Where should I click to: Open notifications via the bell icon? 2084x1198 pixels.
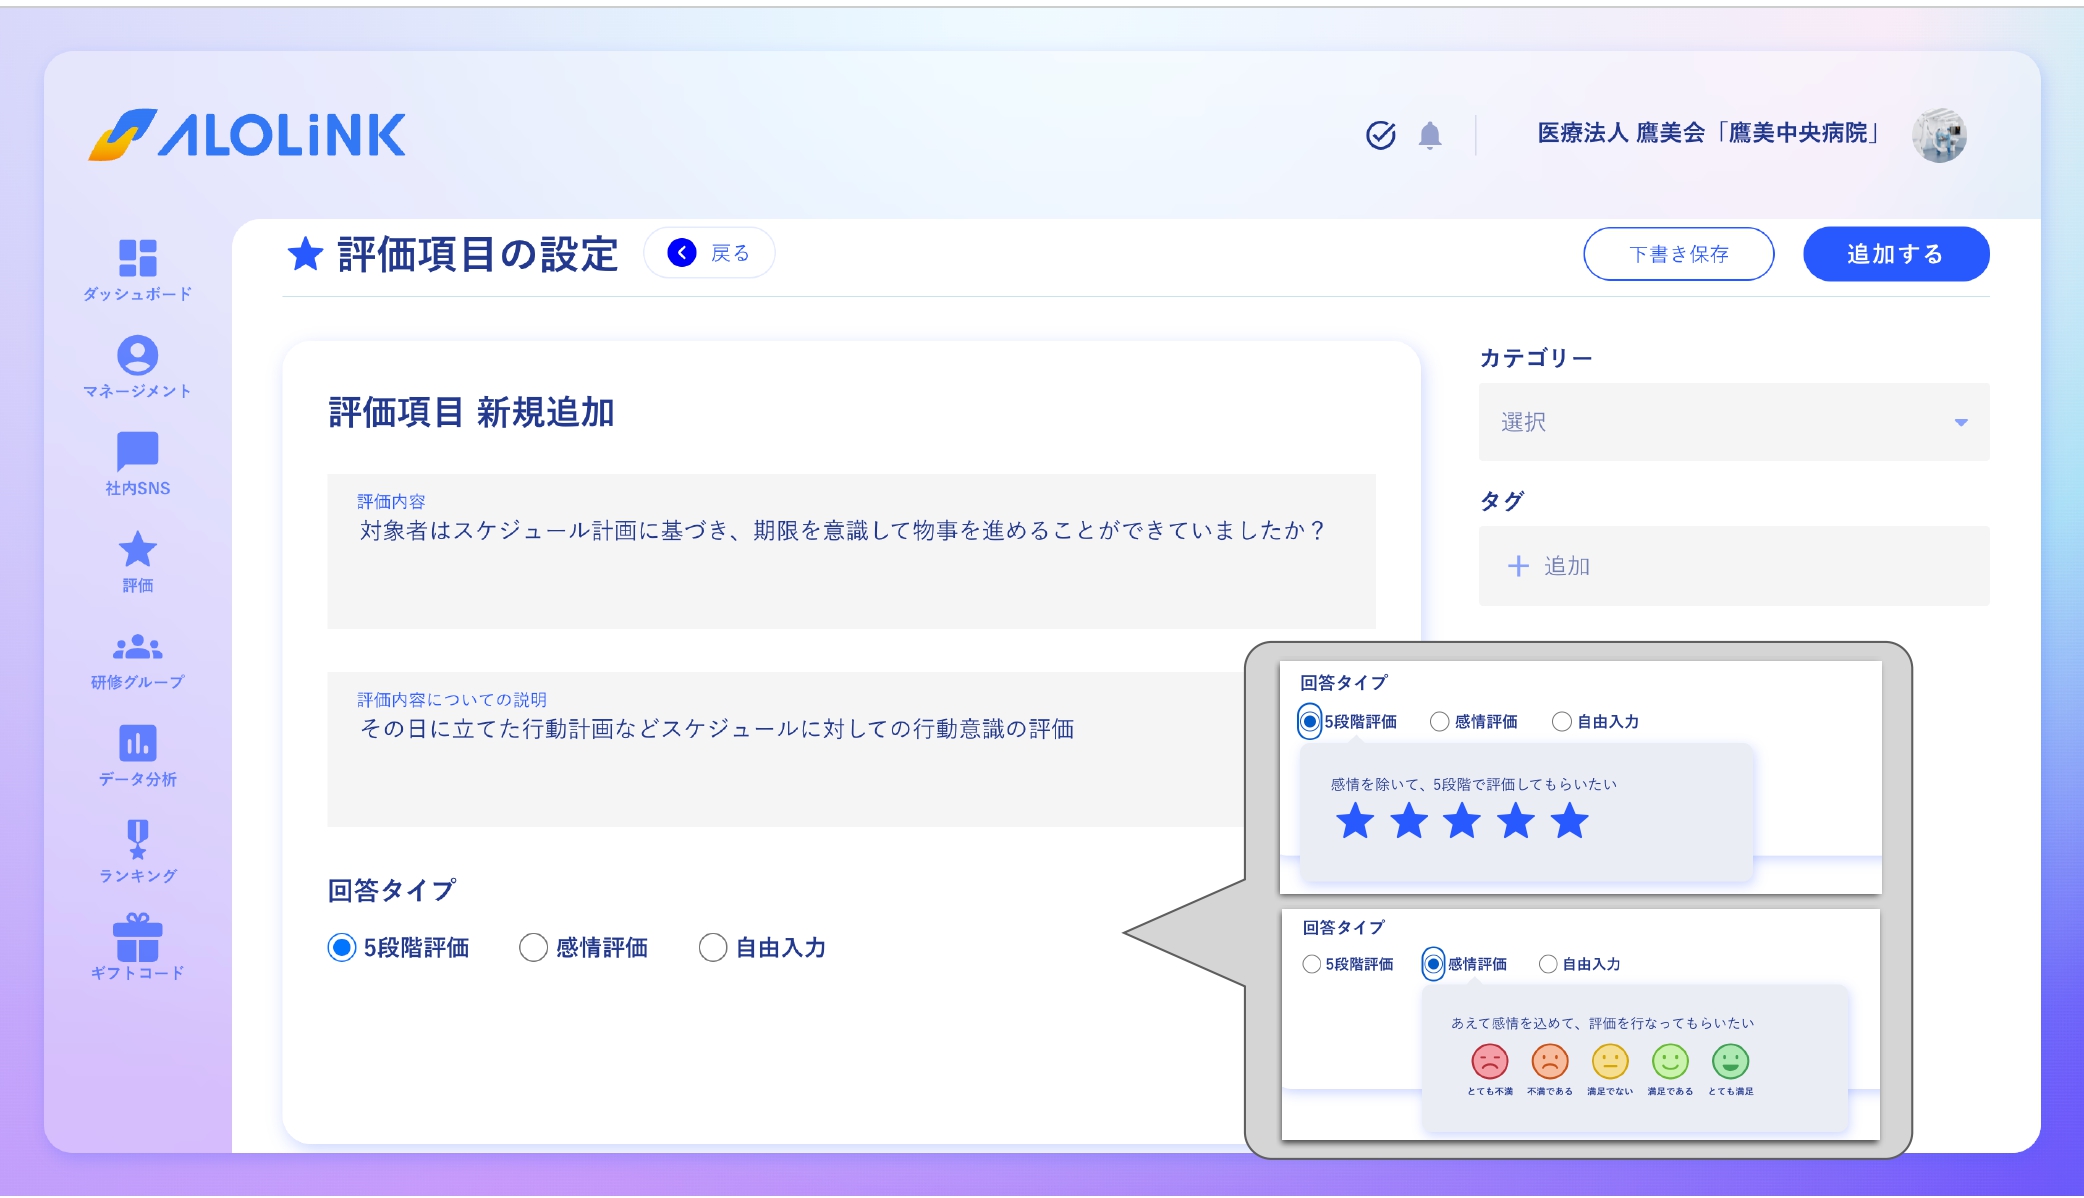click(1430, 136)
